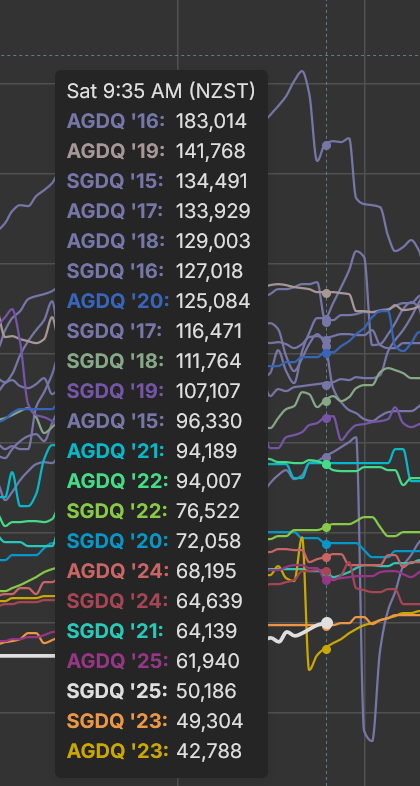Select the white SGDQ '25 data point
420x786 pixels.
click(327, 623)
